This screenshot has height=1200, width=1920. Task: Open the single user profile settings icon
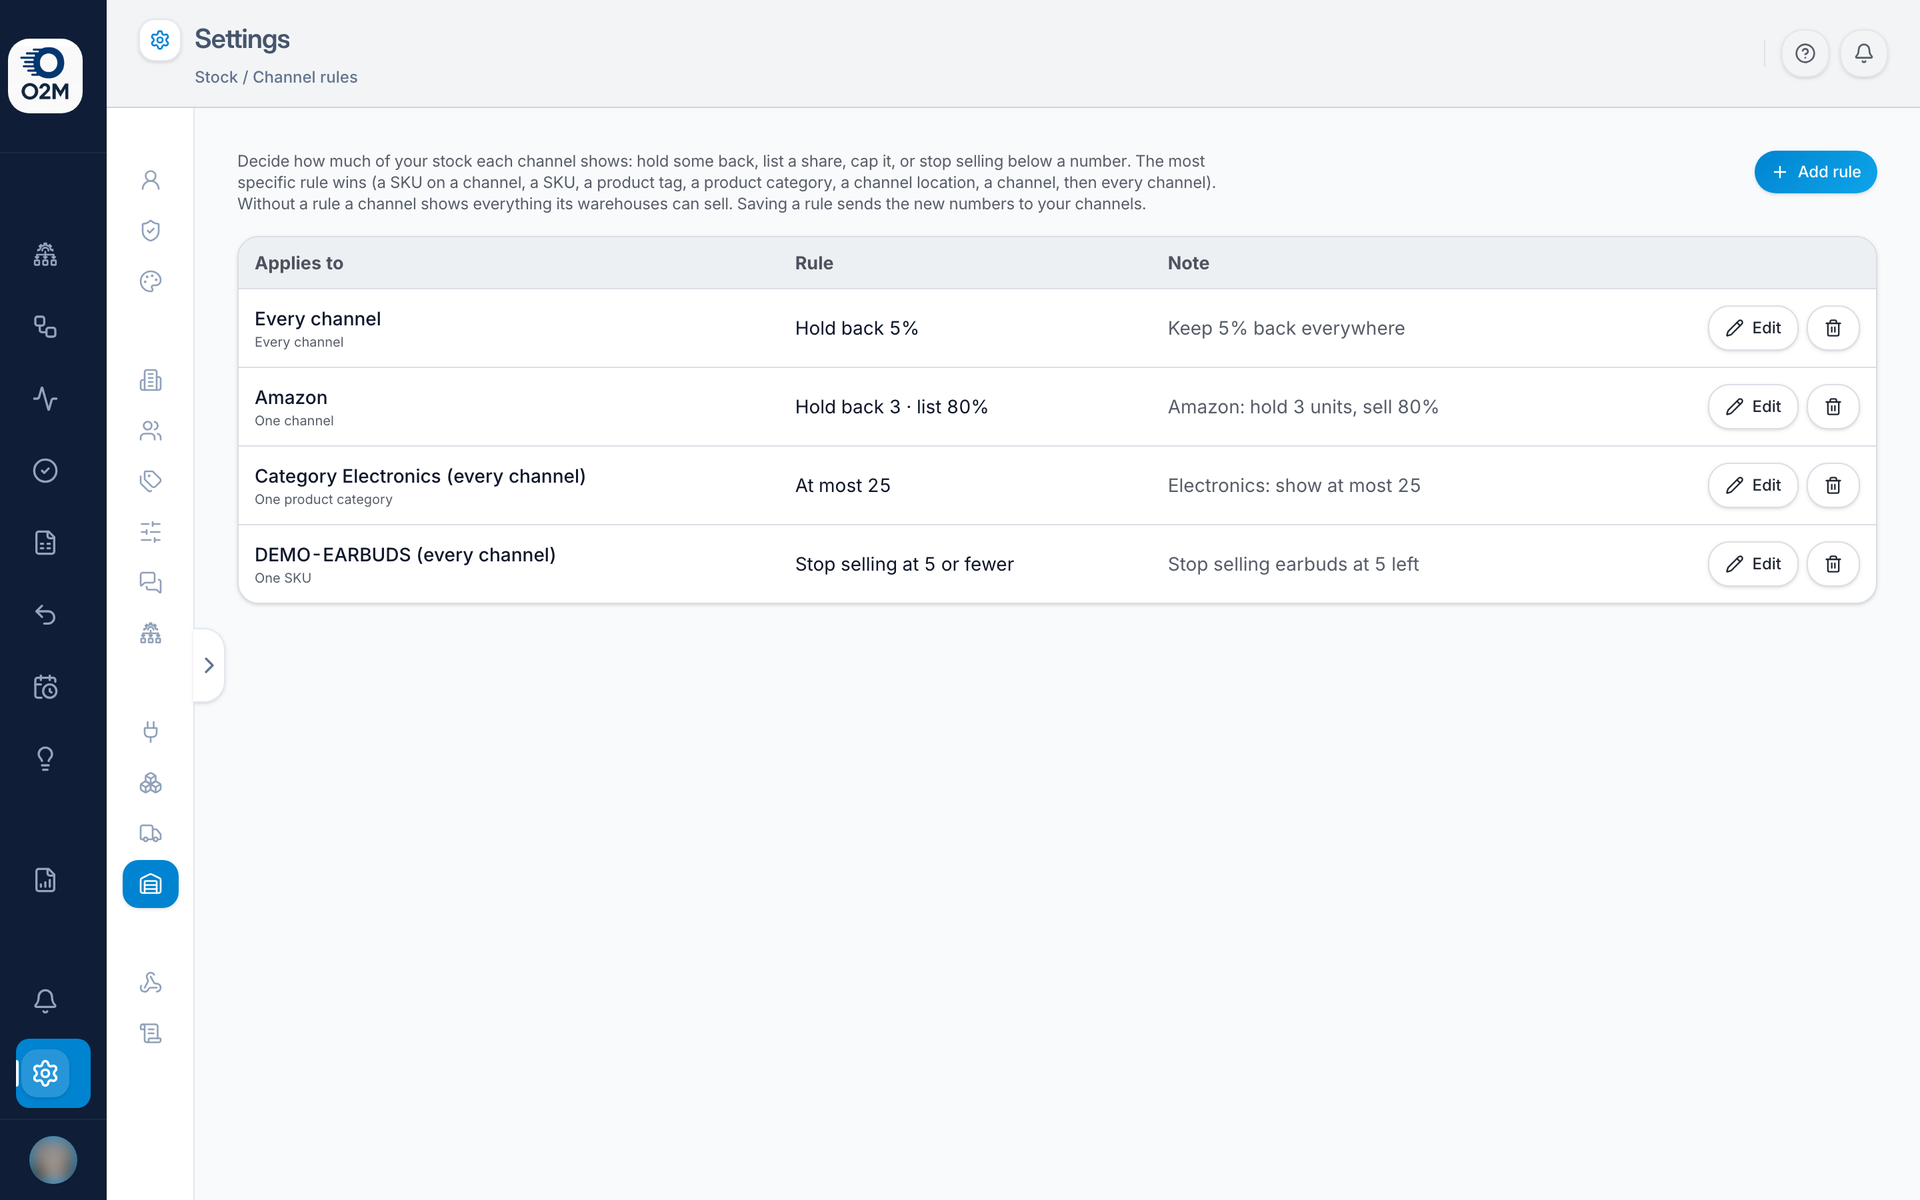[x=151, y=180]
